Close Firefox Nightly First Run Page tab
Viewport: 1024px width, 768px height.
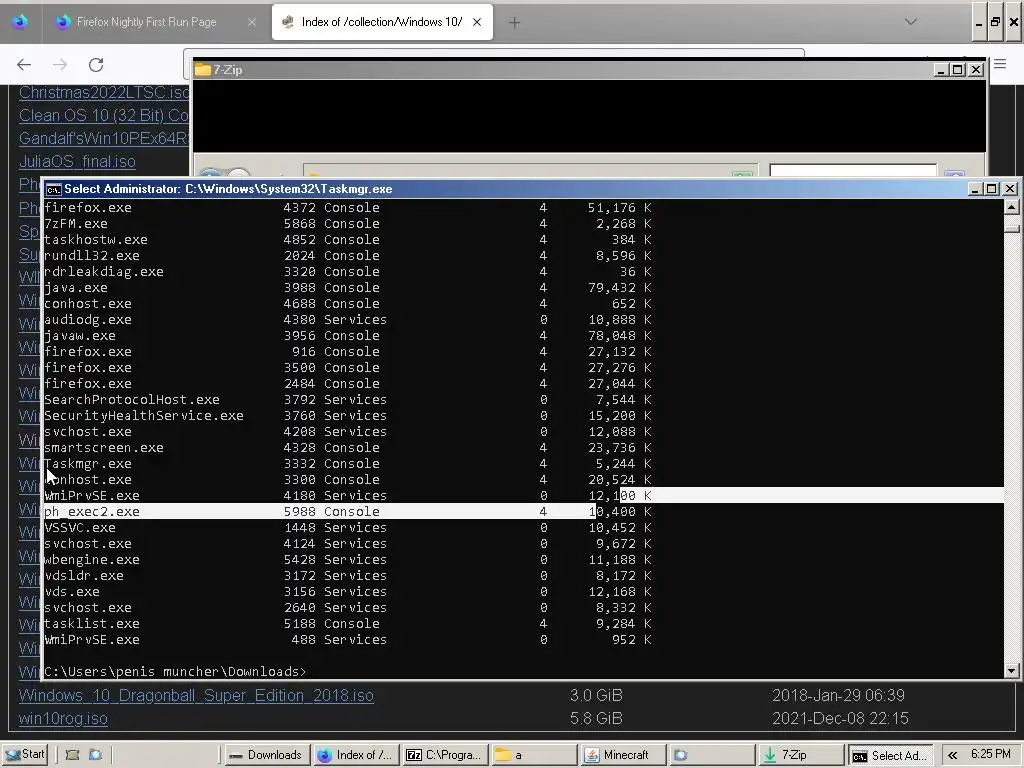[x=251, y=22]
